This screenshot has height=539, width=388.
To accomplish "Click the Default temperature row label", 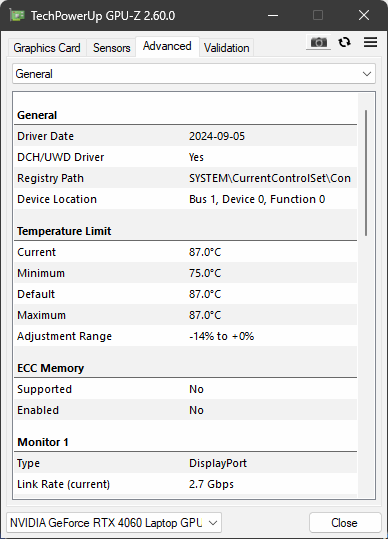I will click(36, 294).
